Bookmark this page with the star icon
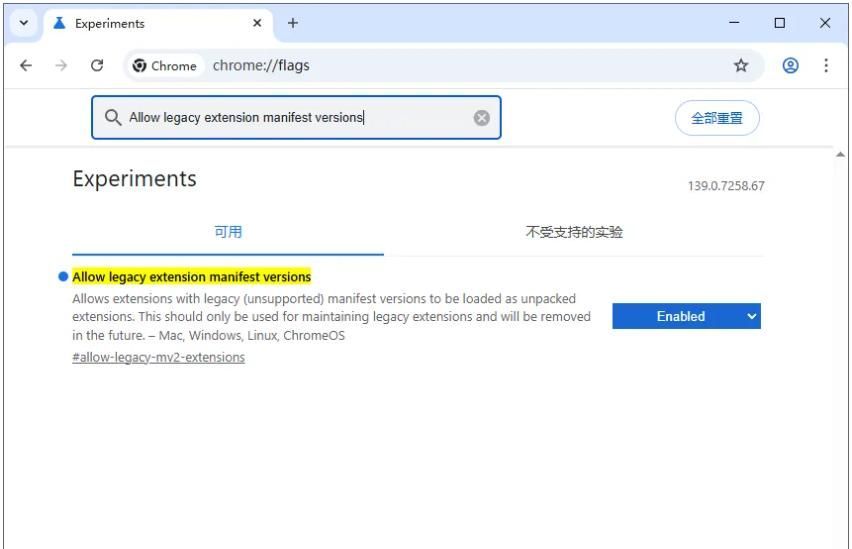Image resolution: width=852 pixels, height=549 pixels. [741, 66]
